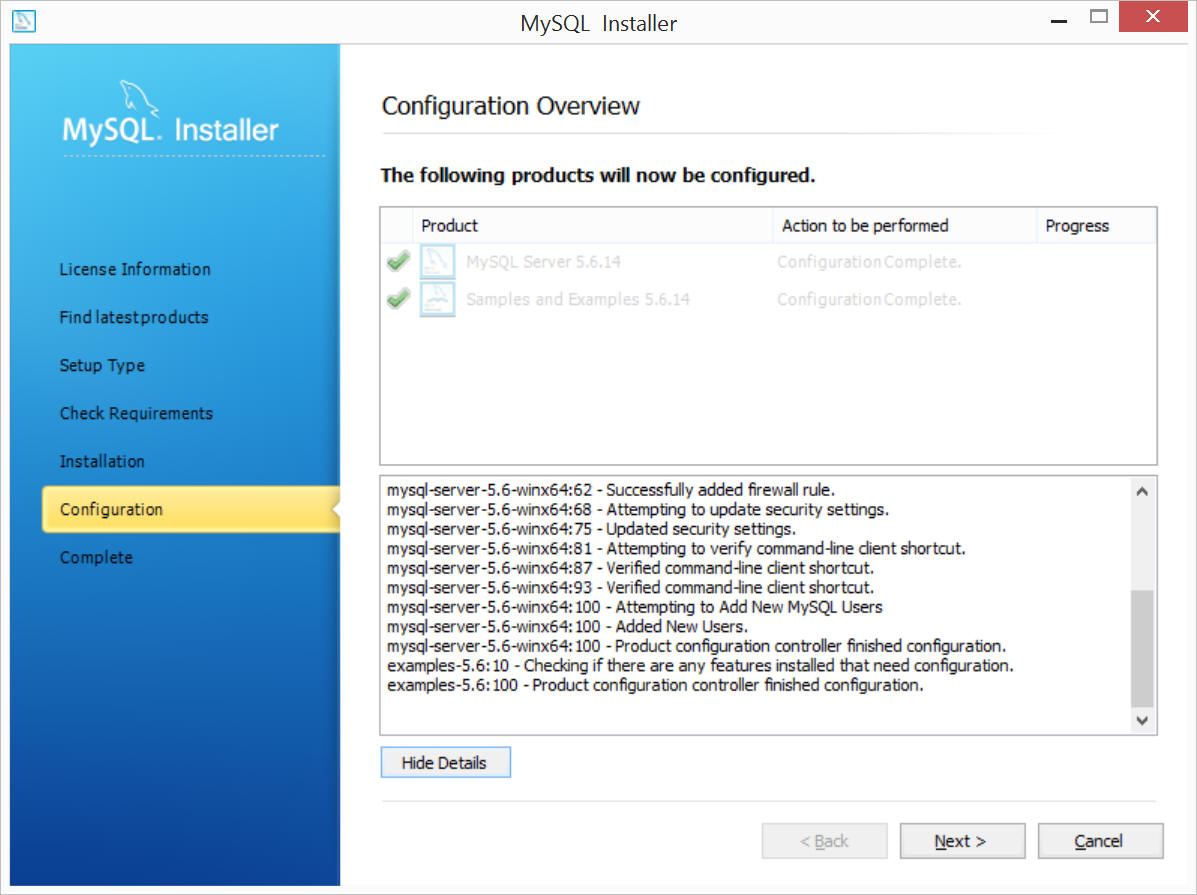The width and height of the screenshot is (1197, 895).
Task: Click the Progress column header
Action: (1096, 225)
